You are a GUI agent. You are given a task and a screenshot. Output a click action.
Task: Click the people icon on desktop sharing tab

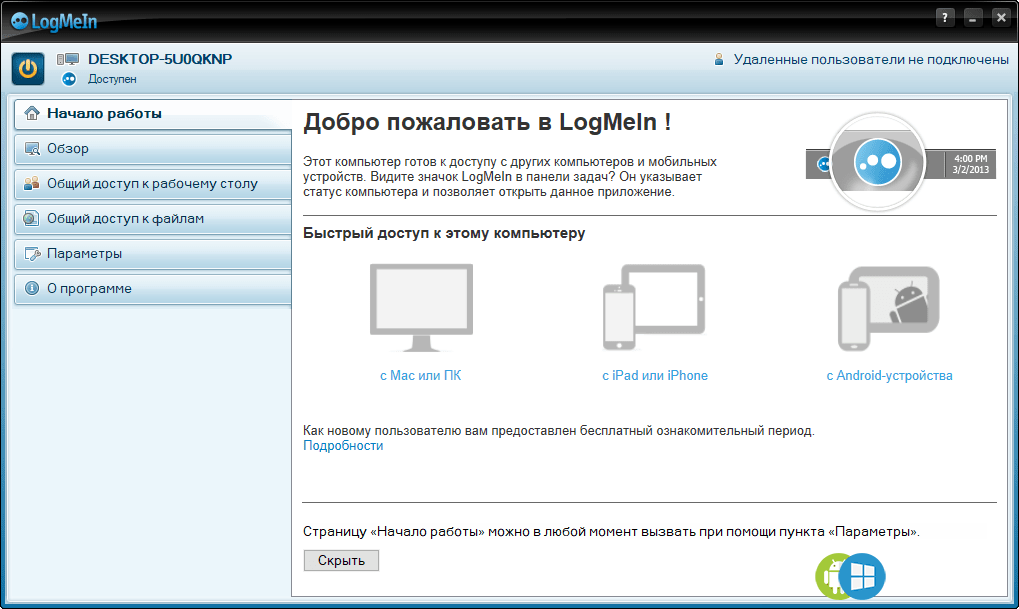(x=32, y=183)
